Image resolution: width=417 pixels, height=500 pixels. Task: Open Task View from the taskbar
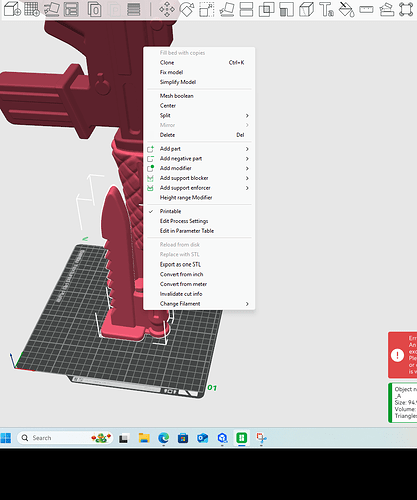point(124,439)
